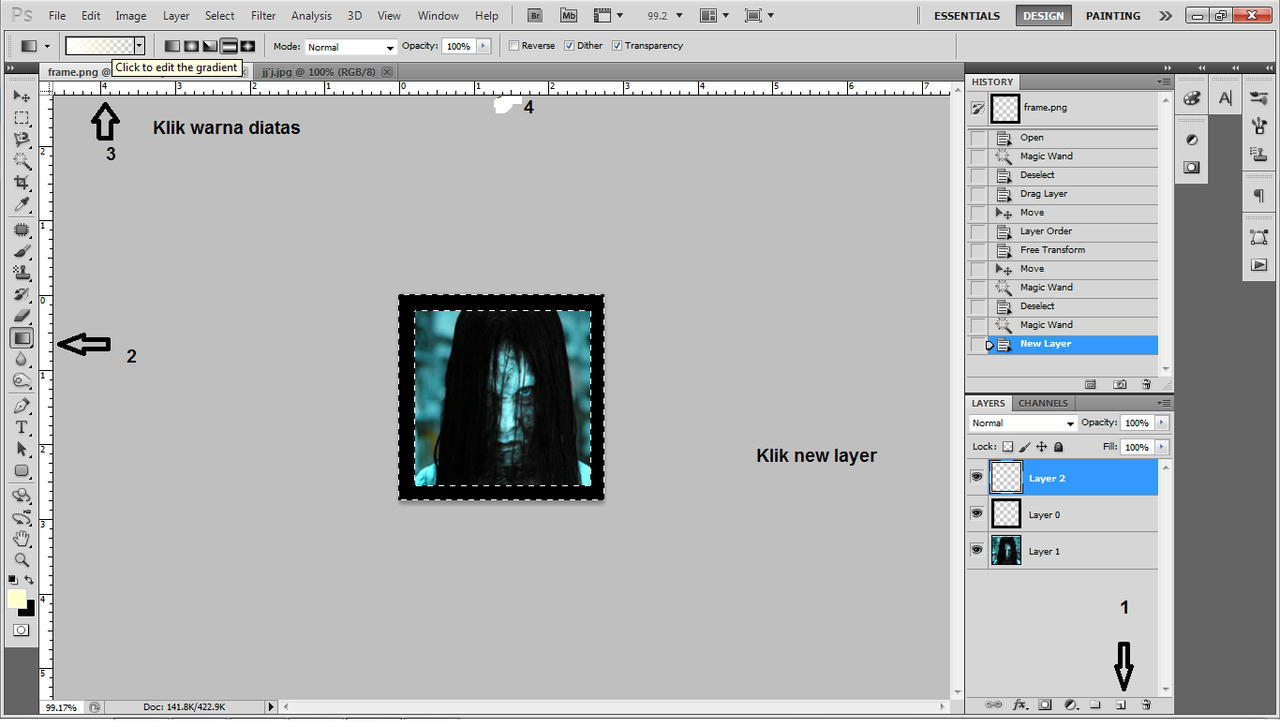This screenshot has width=1280, height=727.
Task: Select the Hand tool
Action: pyautogui.click(x=22, y=537)
